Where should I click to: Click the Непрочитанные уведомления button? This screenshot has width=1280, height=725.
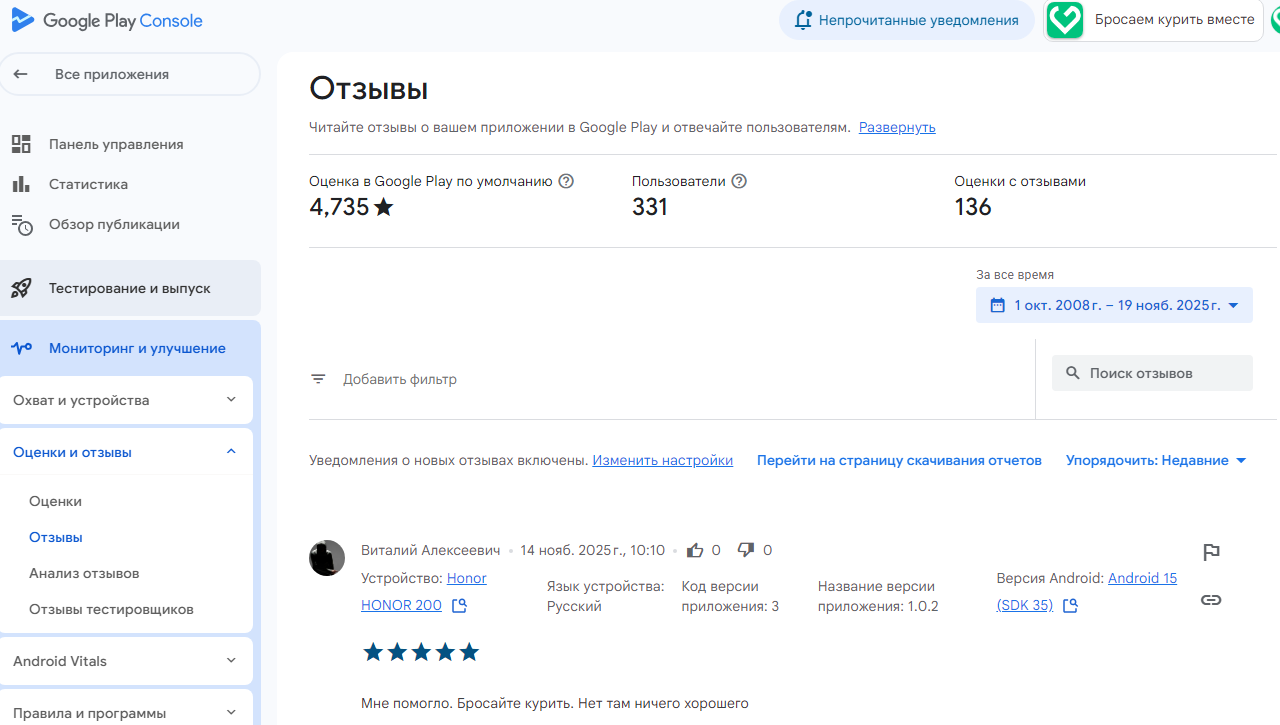907,20
